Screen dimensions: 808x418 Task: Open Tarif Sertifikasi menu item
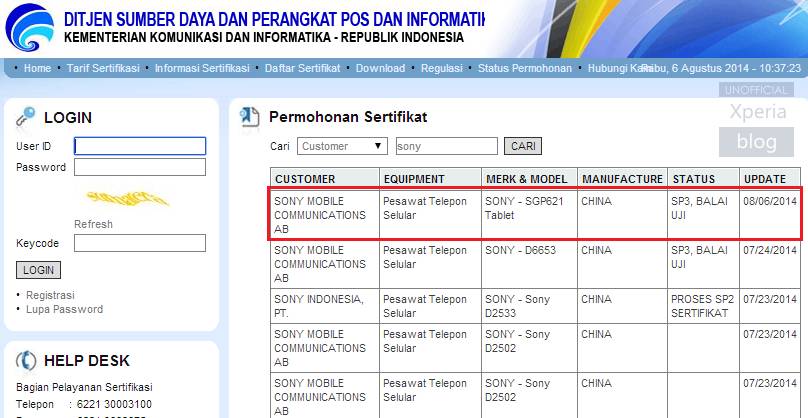(x=103, y=68)
